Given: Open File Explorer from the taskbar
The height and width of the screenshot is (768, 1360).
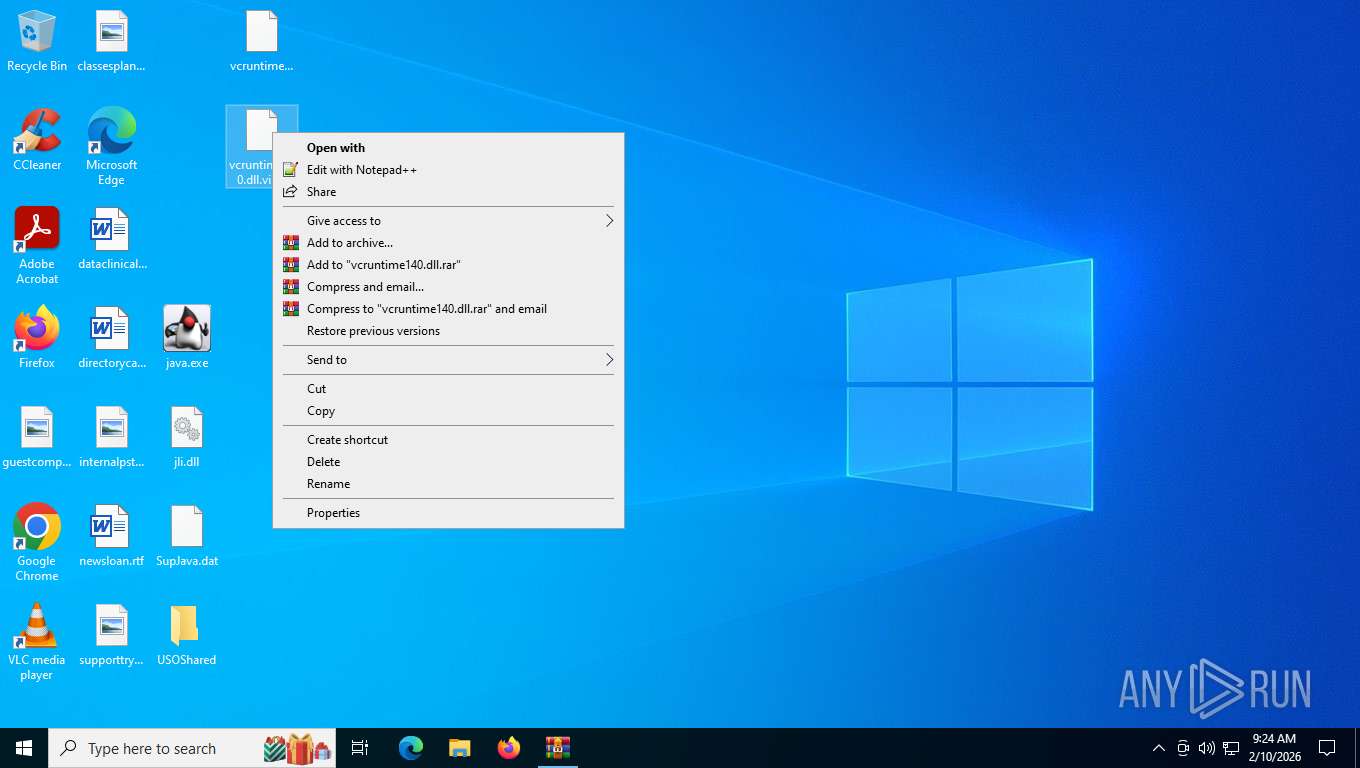Looking at the screenshot, I should 459,748.
